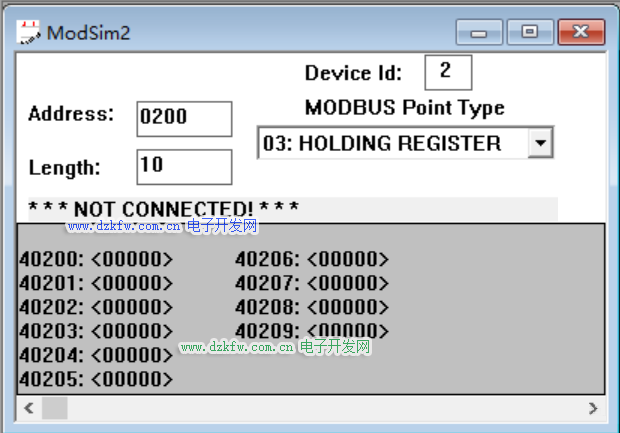Maximize the ModSim2 window
The image size is (620, 433).
pos(531,33)
